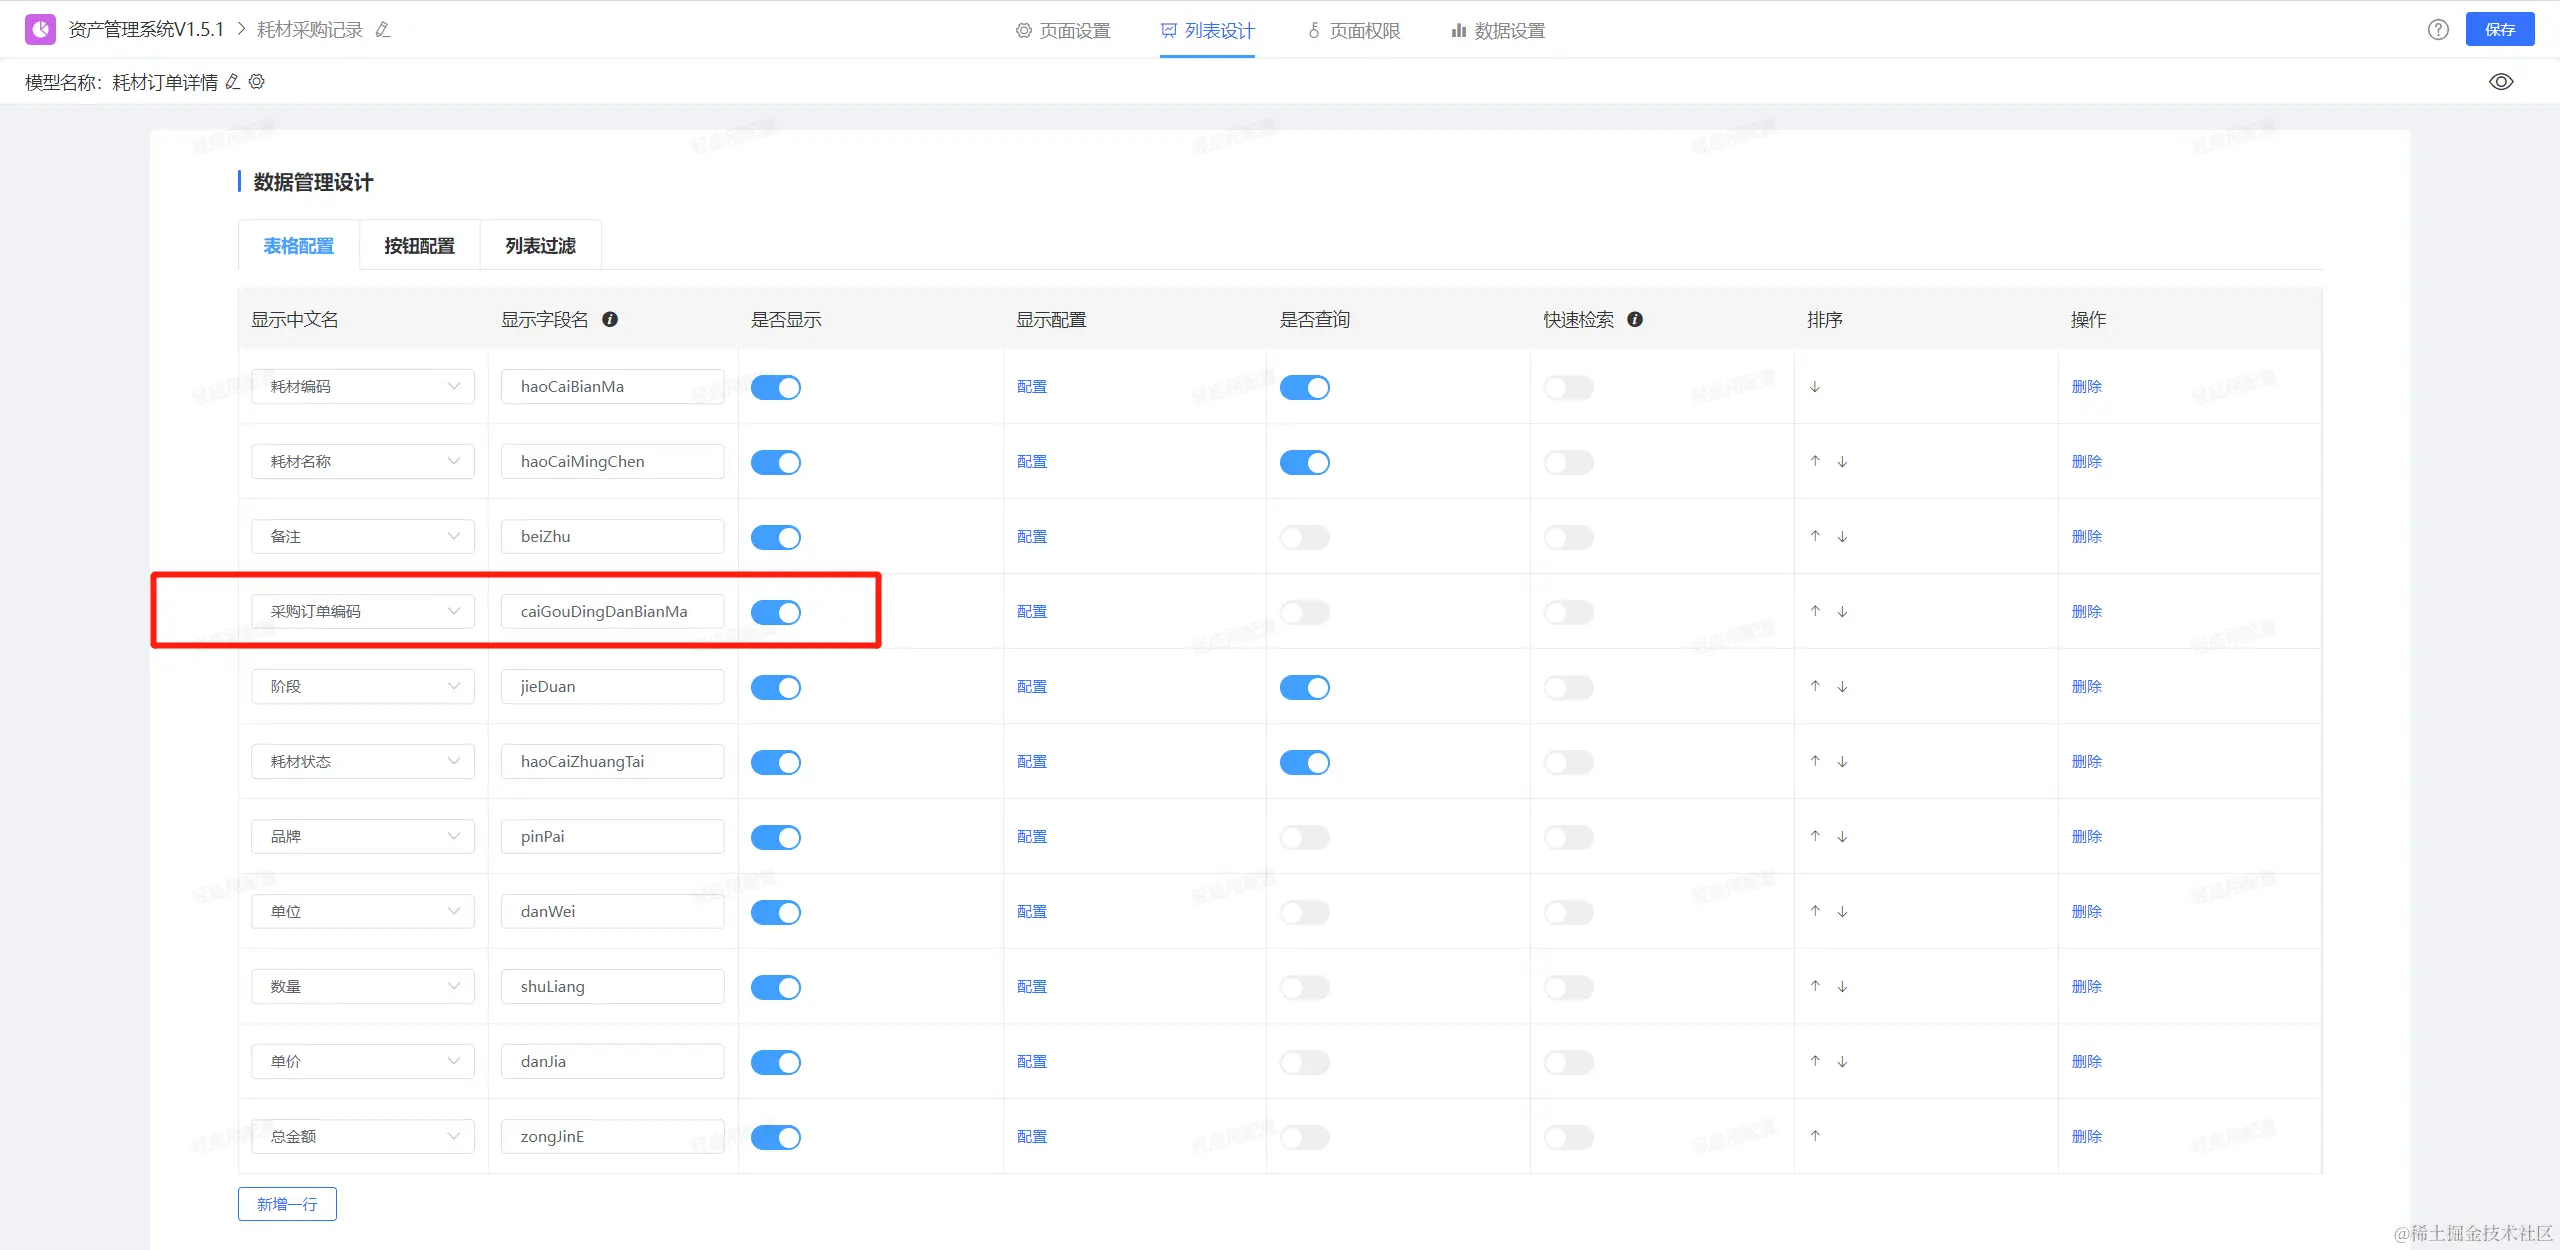This screenshot has height=1250, width=2560.
Task: Click the pencil icon next to model name
Action: pyautogui.click(x=233, y=82)
